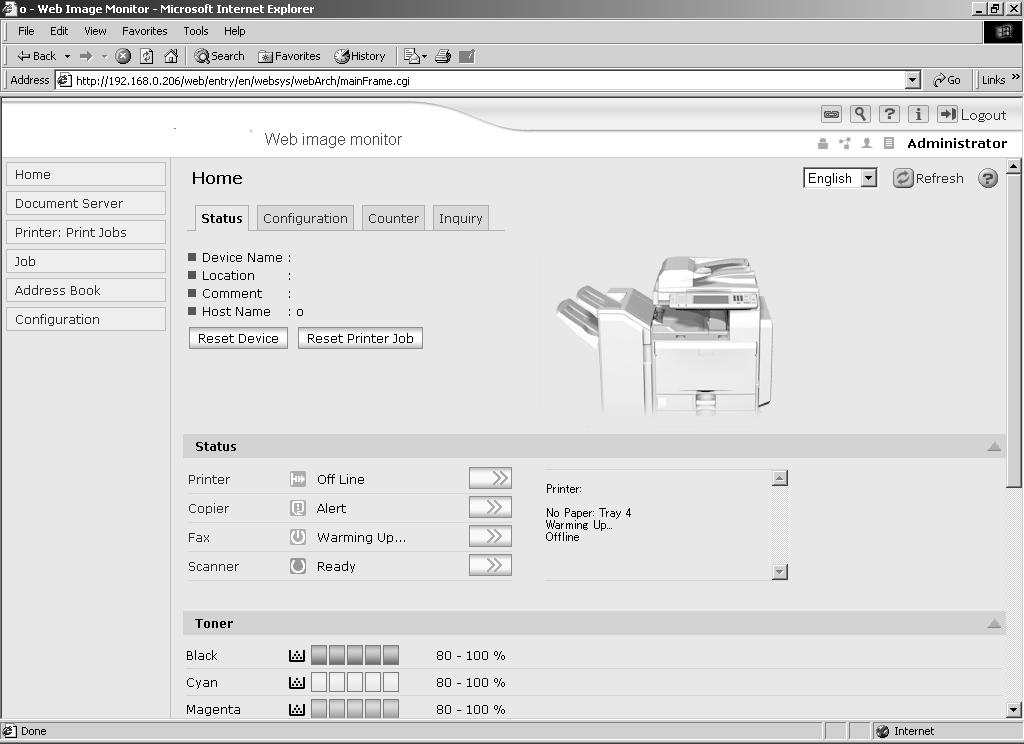Click the question mark help icon in header
Image resolution: width=1024 pixels, height=744 pixels.
pyautogui.click(x=889, y=114)
